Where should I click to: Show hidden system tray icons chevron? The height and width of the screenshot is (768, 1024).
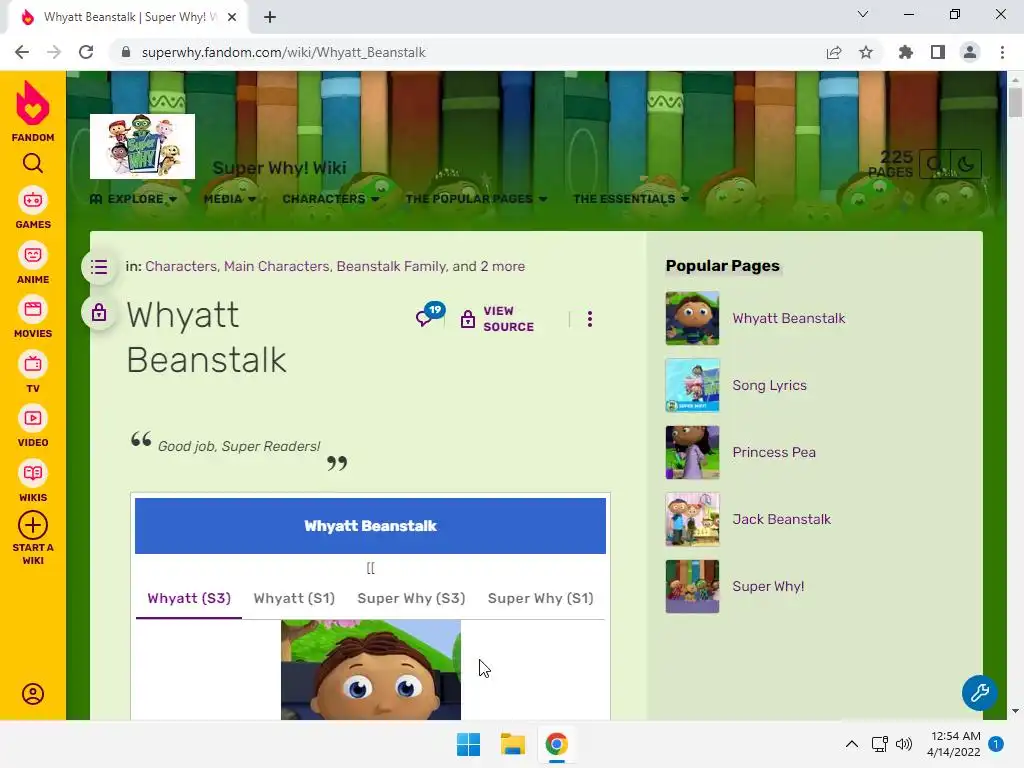(852, 744)
